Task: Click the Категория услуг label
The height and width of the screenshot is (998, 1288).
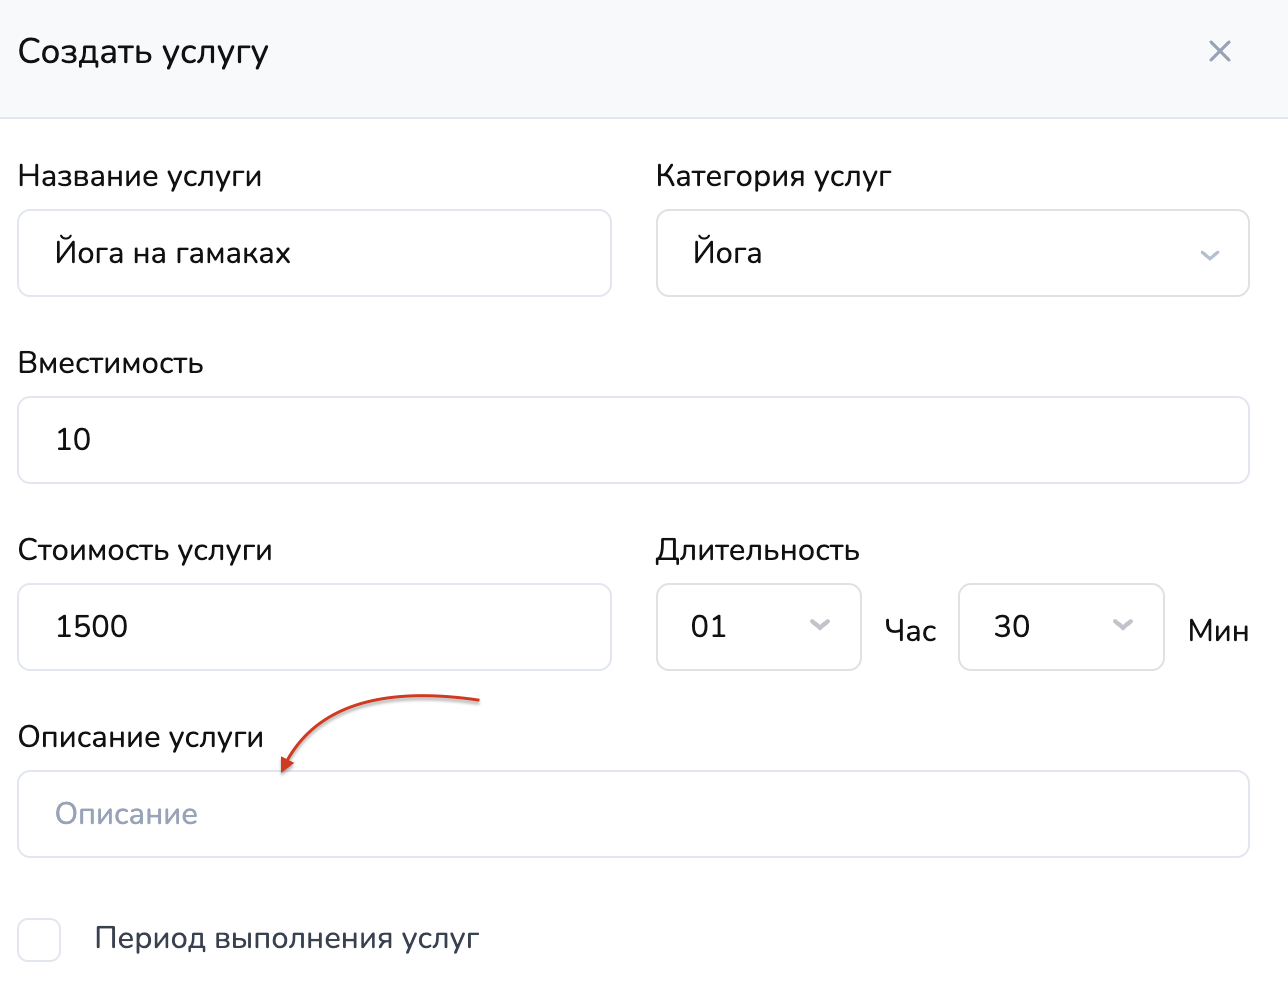Action: point(773,176)
